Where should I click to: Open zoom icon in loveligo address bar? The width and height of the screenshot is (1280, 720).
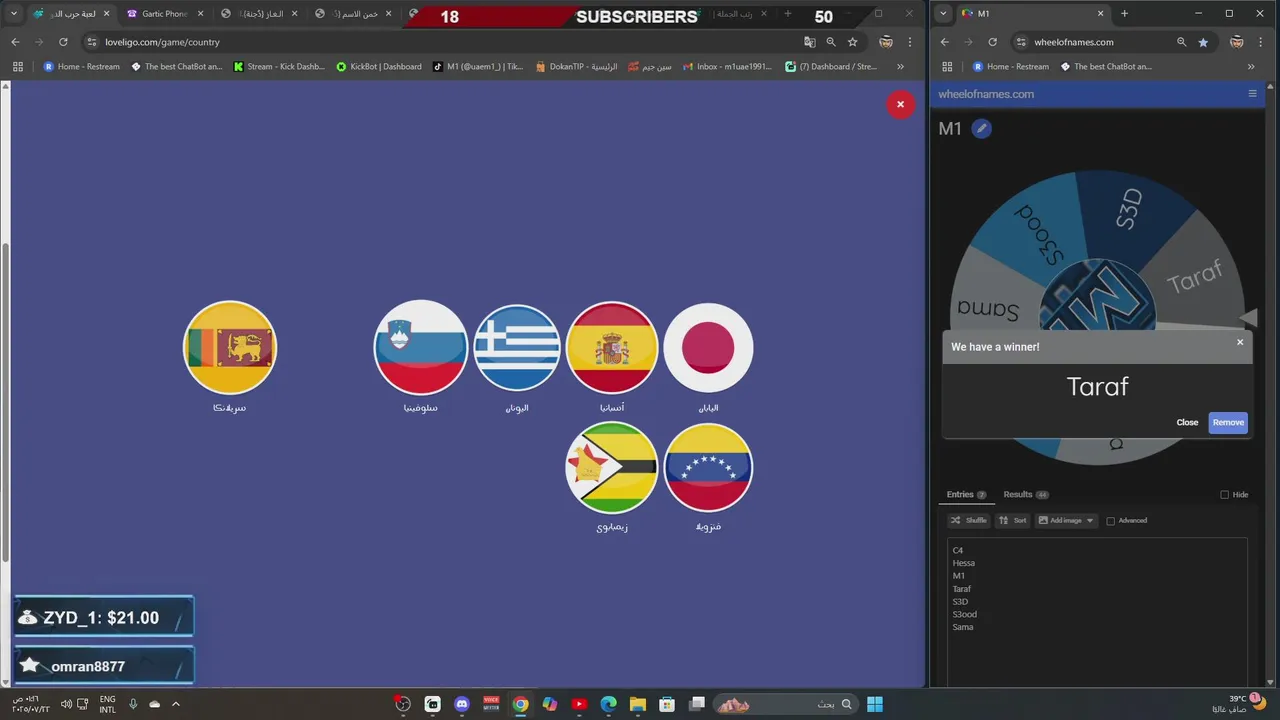tap(831, 42)
